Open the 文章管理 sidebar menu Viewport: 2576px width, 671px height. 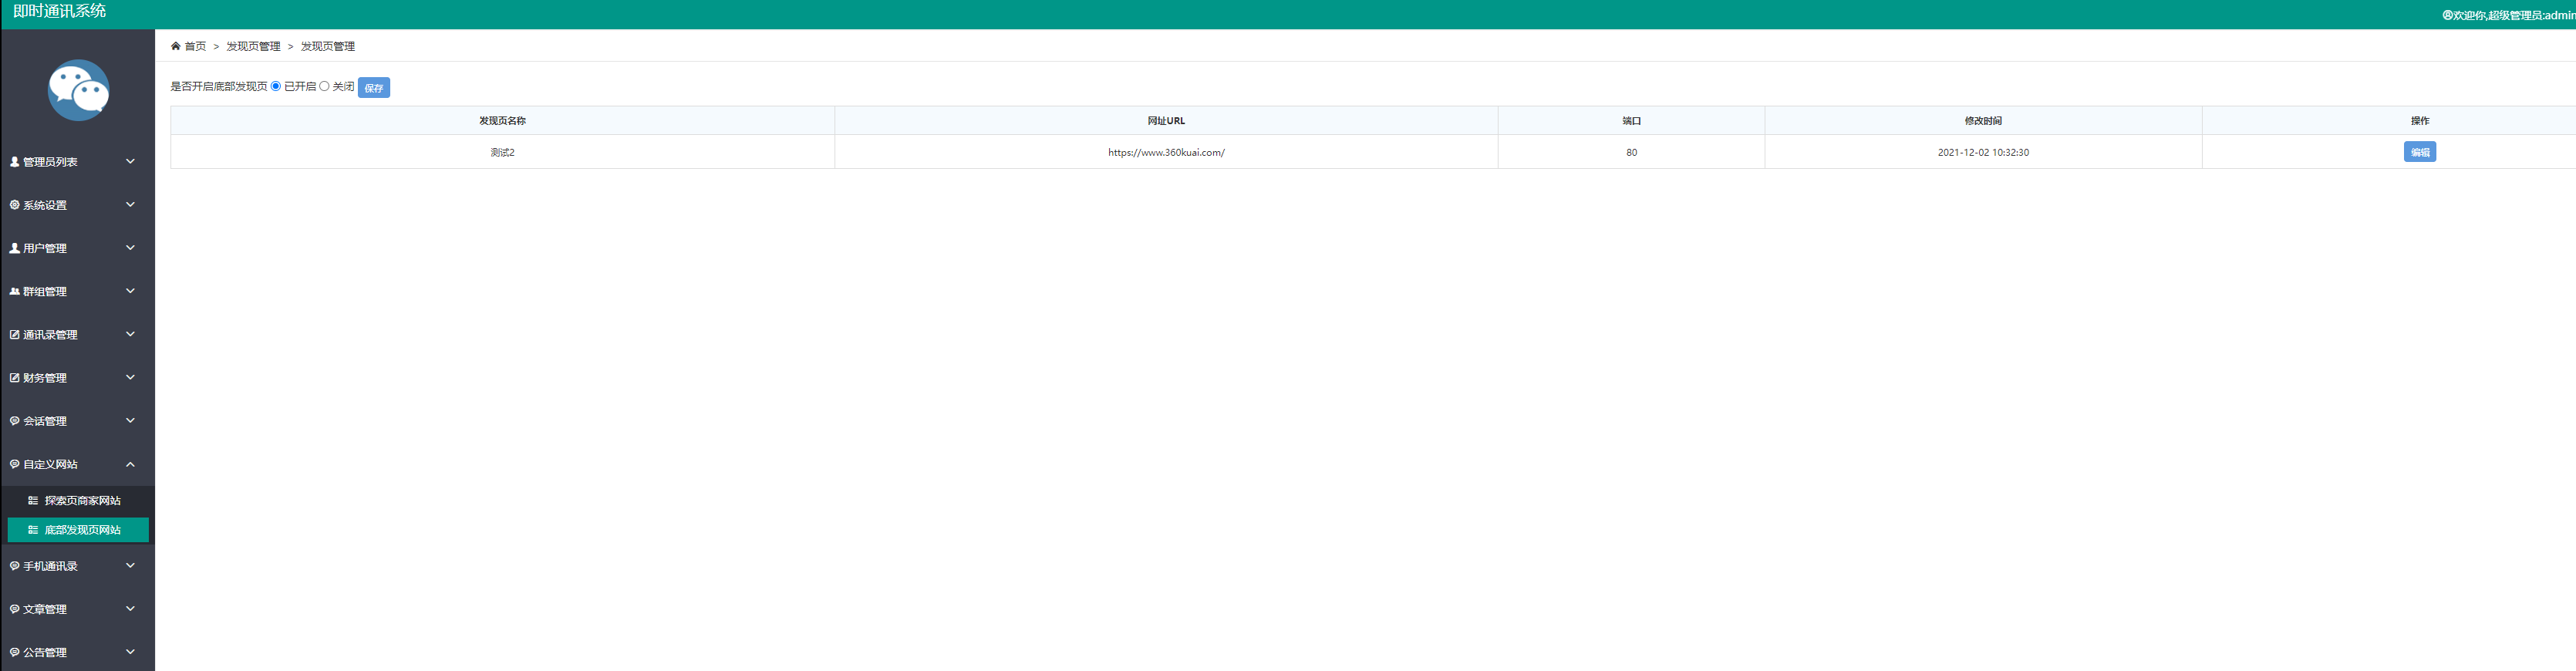point(45,609)
